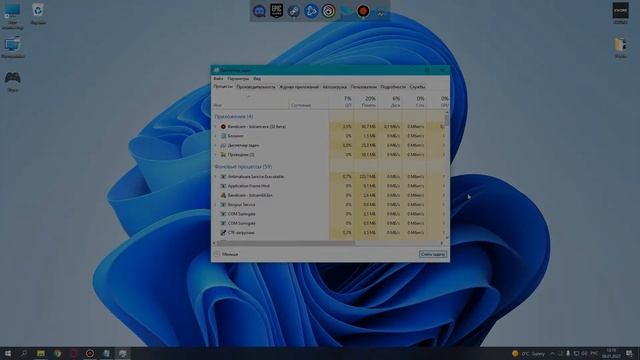Open Chrome from the taskbar
The image size is (640, 360).
coord(57,353)
